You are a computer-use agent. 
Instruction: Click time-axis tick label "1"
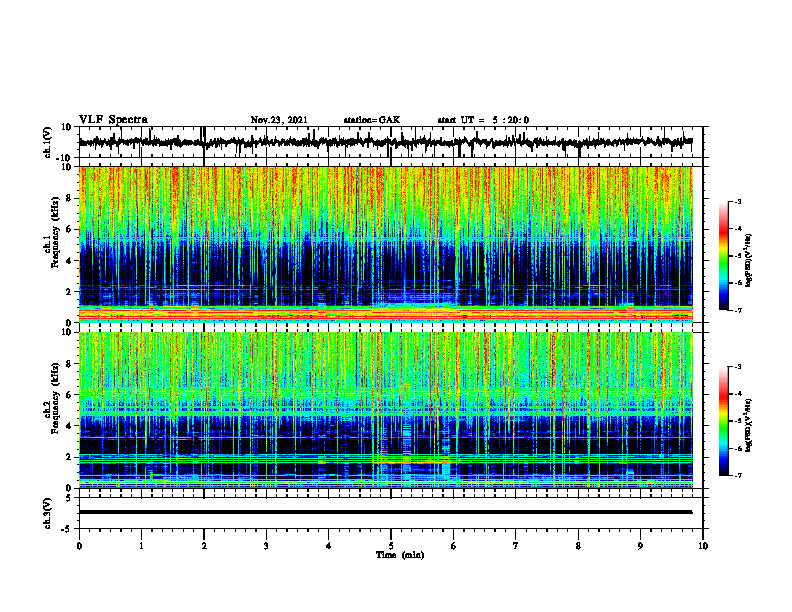(141, 546)
